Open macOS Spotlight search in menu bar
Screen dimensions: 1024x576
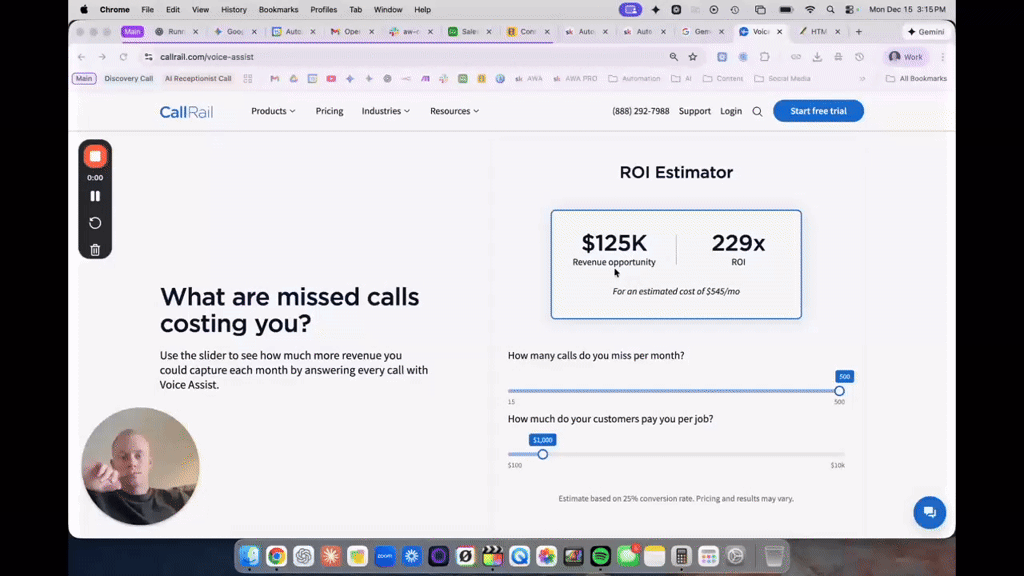[830, 10]
